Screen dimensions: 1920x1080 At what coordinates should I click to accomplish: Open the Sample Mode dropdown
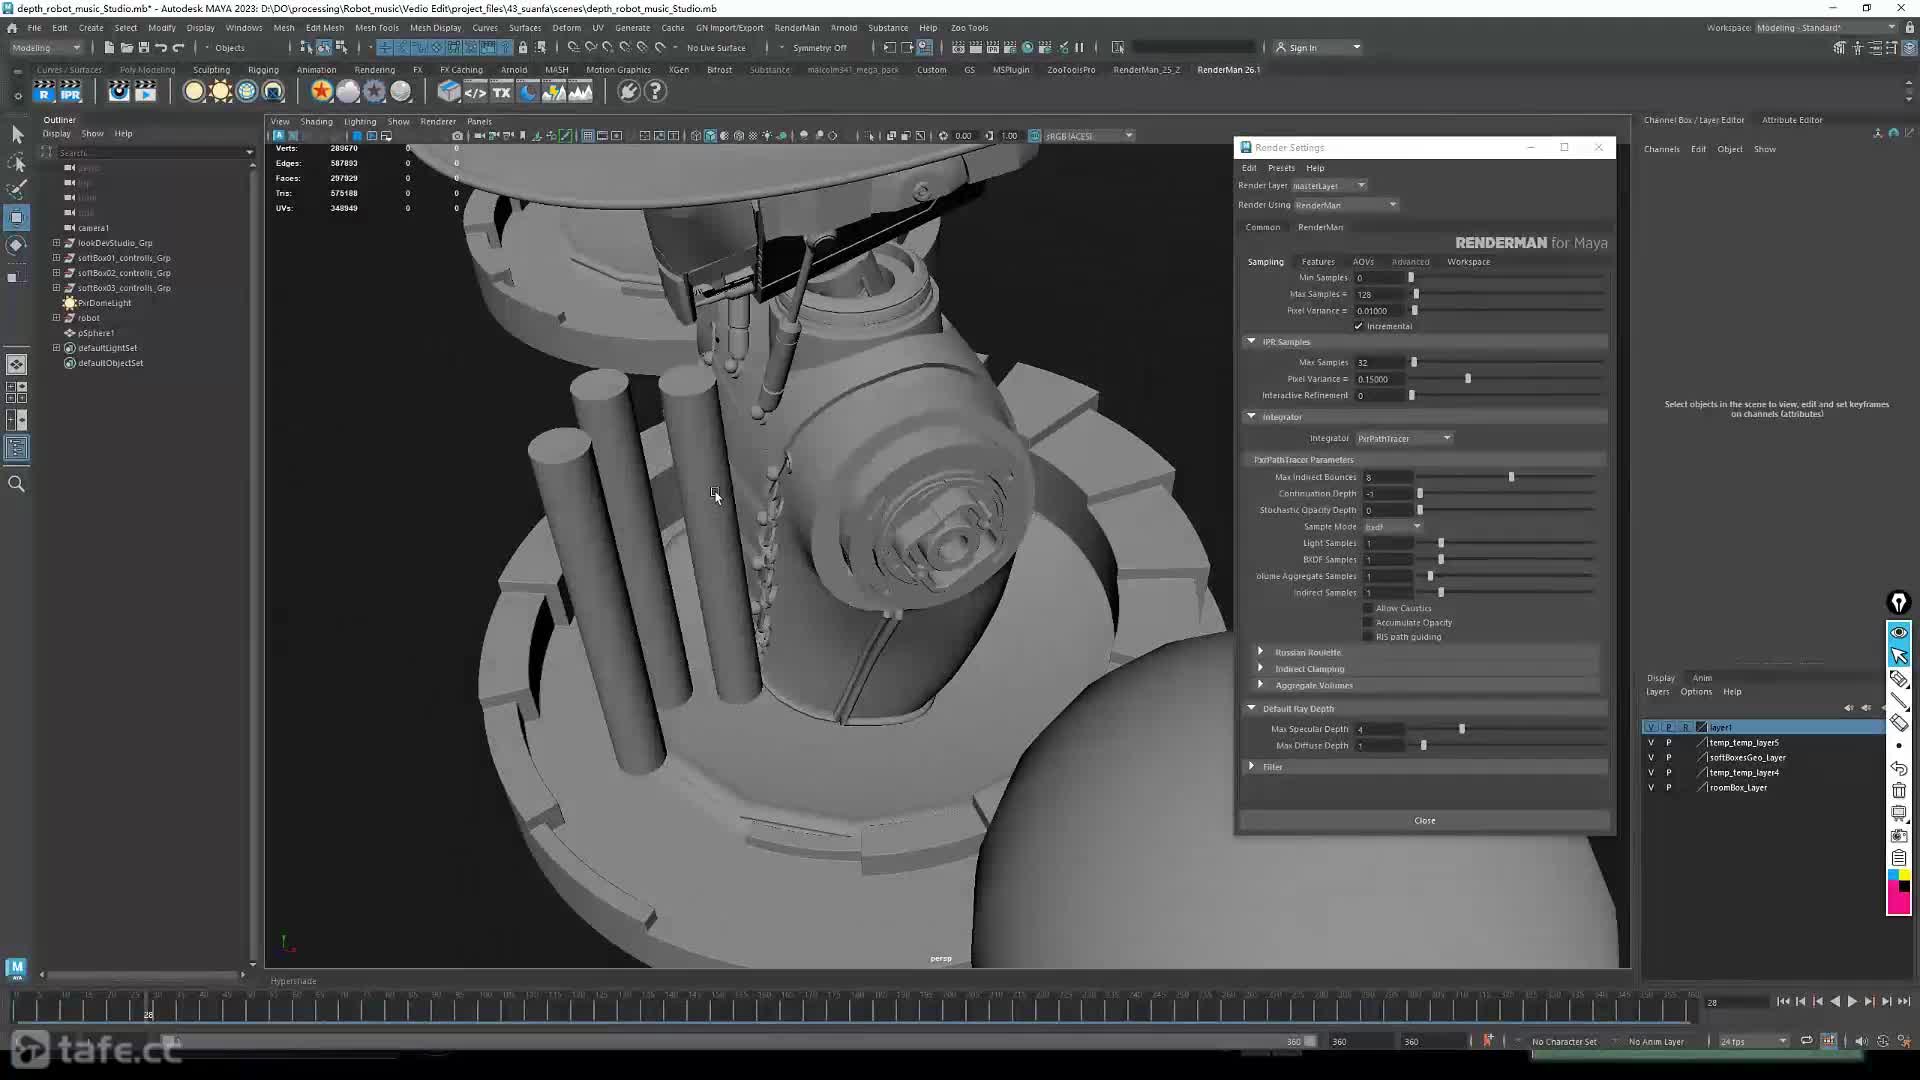(x=1393, y=527)
